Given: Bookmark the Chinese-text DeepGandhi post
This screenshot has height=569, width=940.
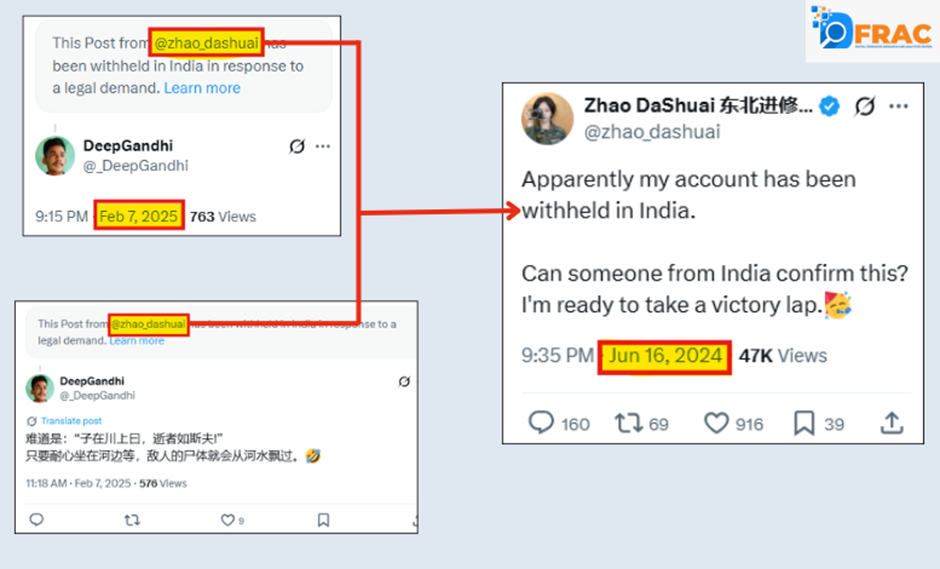Looking at the screenshot, I should coord(323,520).
